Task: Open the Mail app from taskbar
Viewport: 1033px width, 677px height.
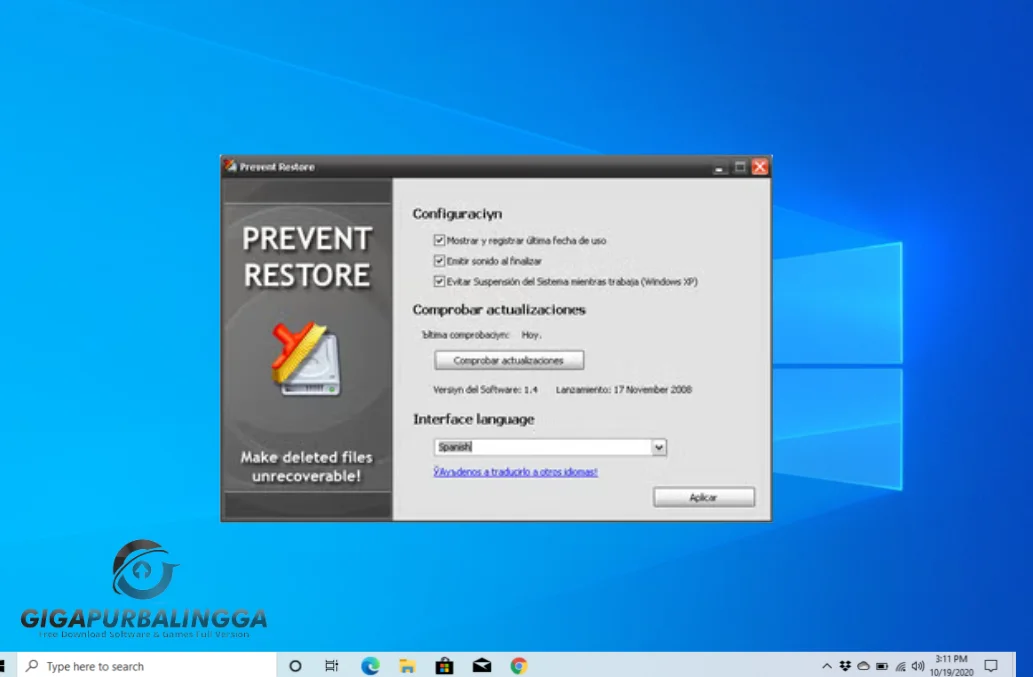Action: 482,666
